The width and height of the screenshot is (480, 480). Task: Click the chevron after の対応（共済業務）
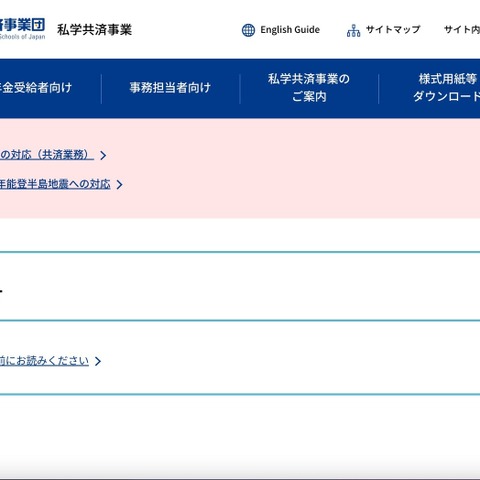pos(103,155)
